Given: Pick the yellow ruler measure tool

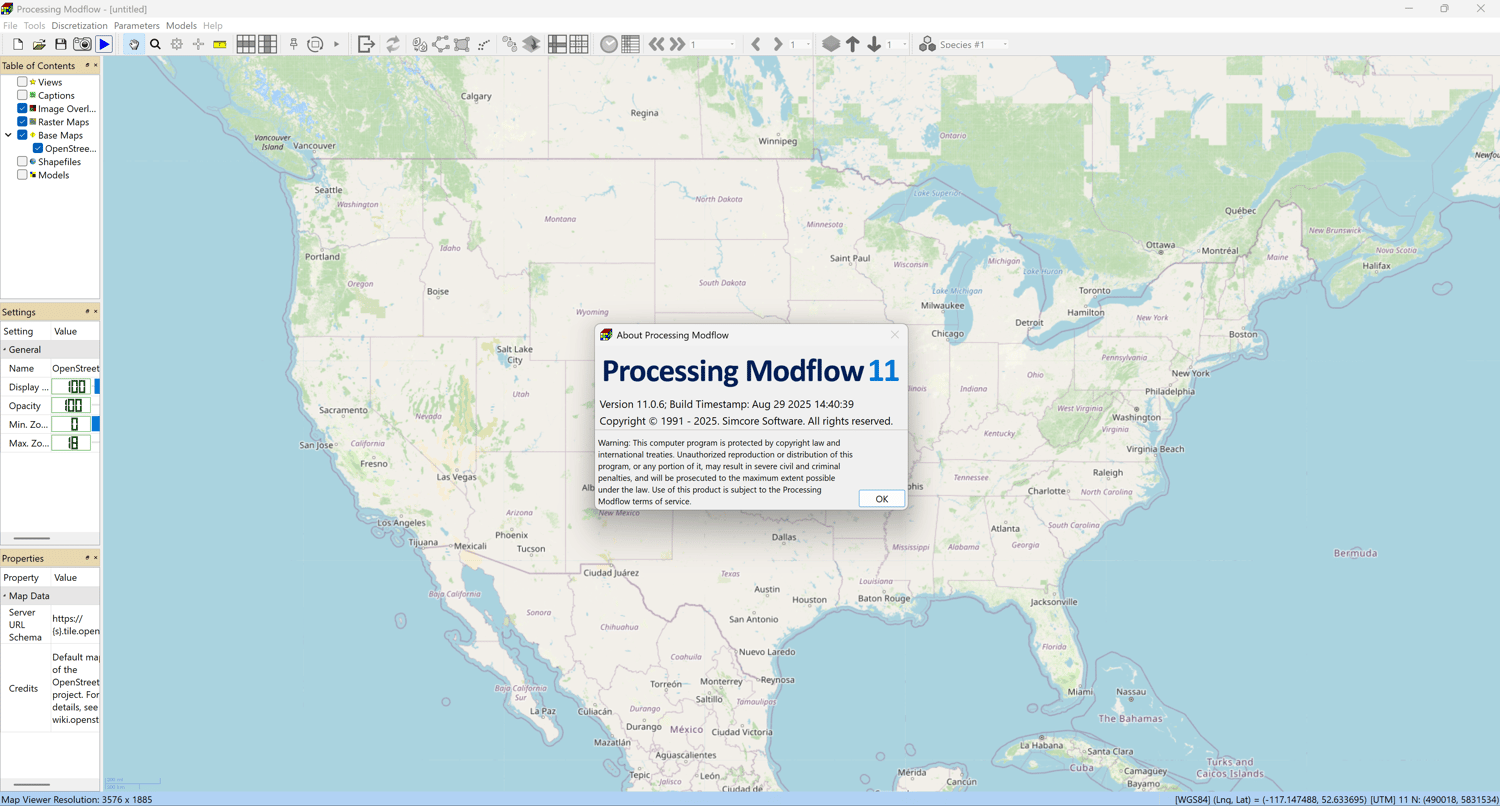Looking at the screenshot, I should tap(220, 44).
